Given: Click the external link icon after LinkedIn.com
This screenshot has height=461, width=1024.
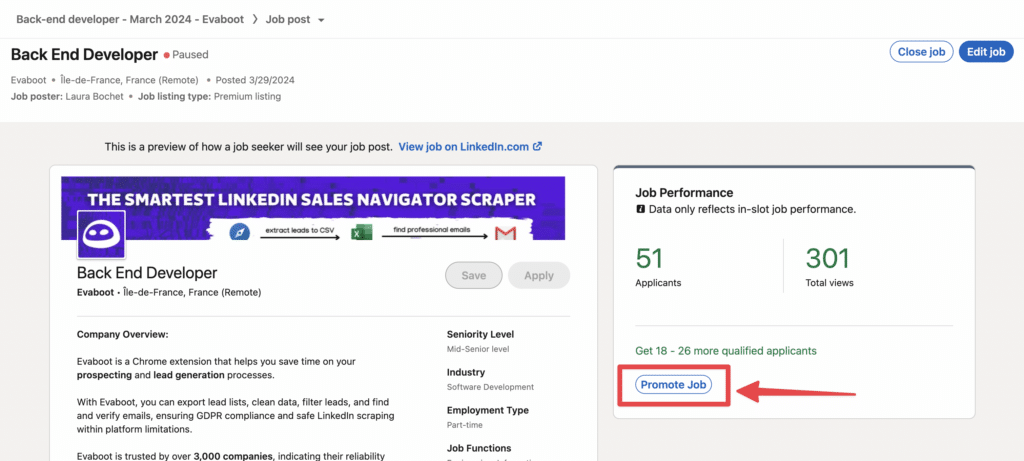Looking at the screenshot, I should (537, 147).
